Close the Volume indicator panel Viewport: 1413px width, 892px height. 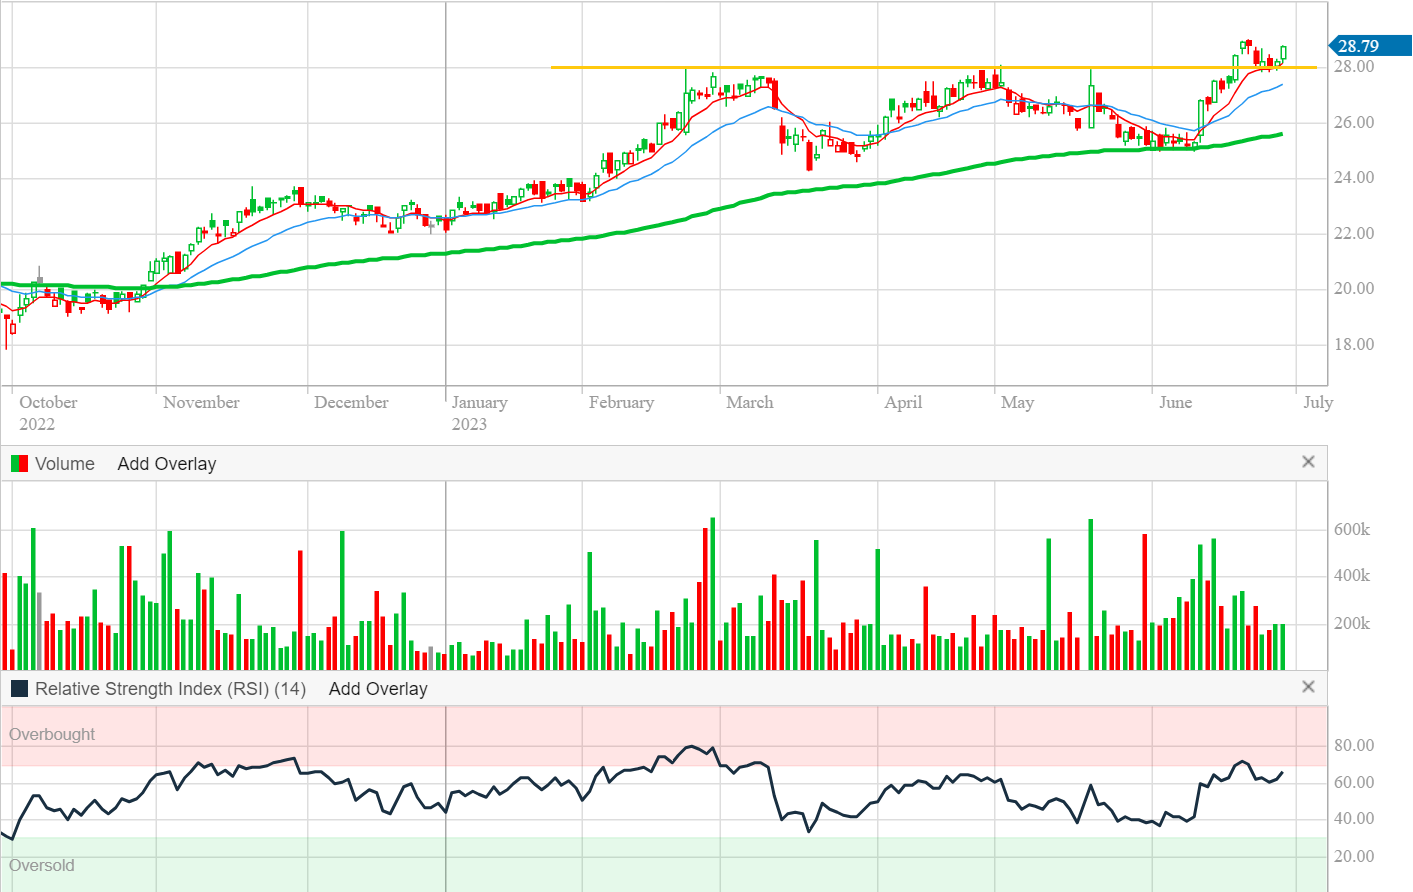point(1308,462)
